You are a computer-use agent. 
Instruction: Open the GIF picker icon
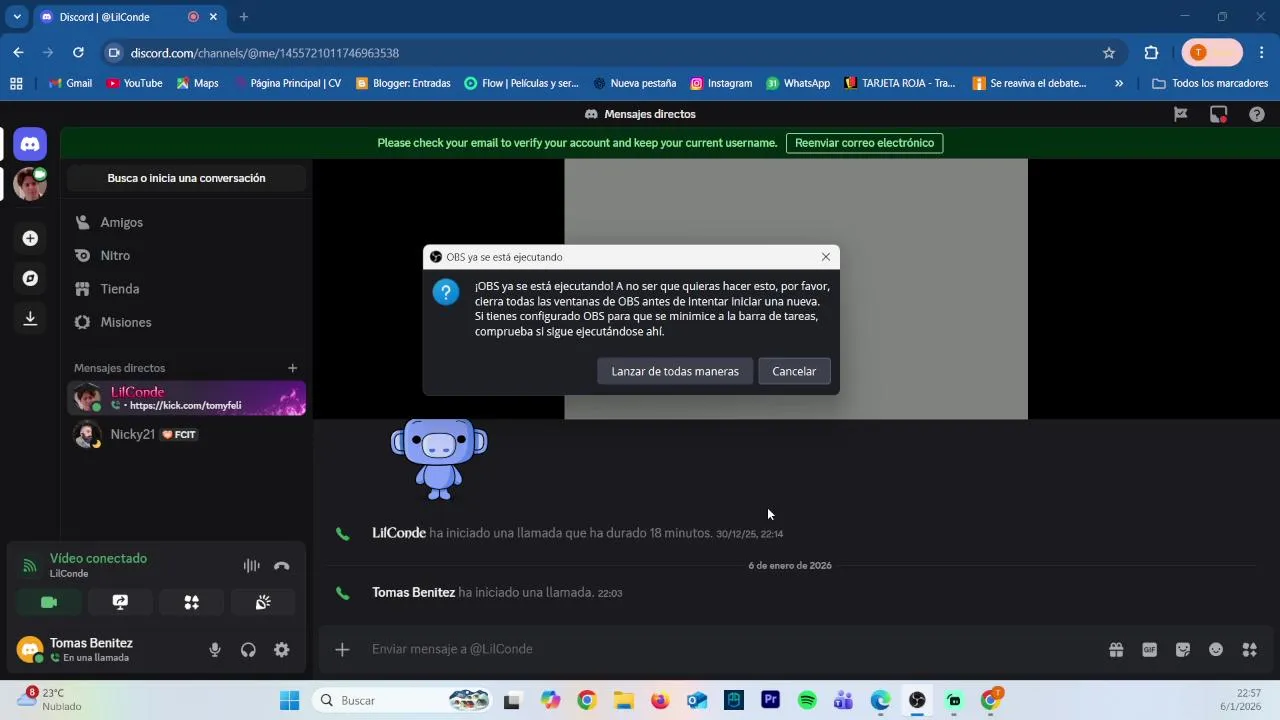(1149, 650)
